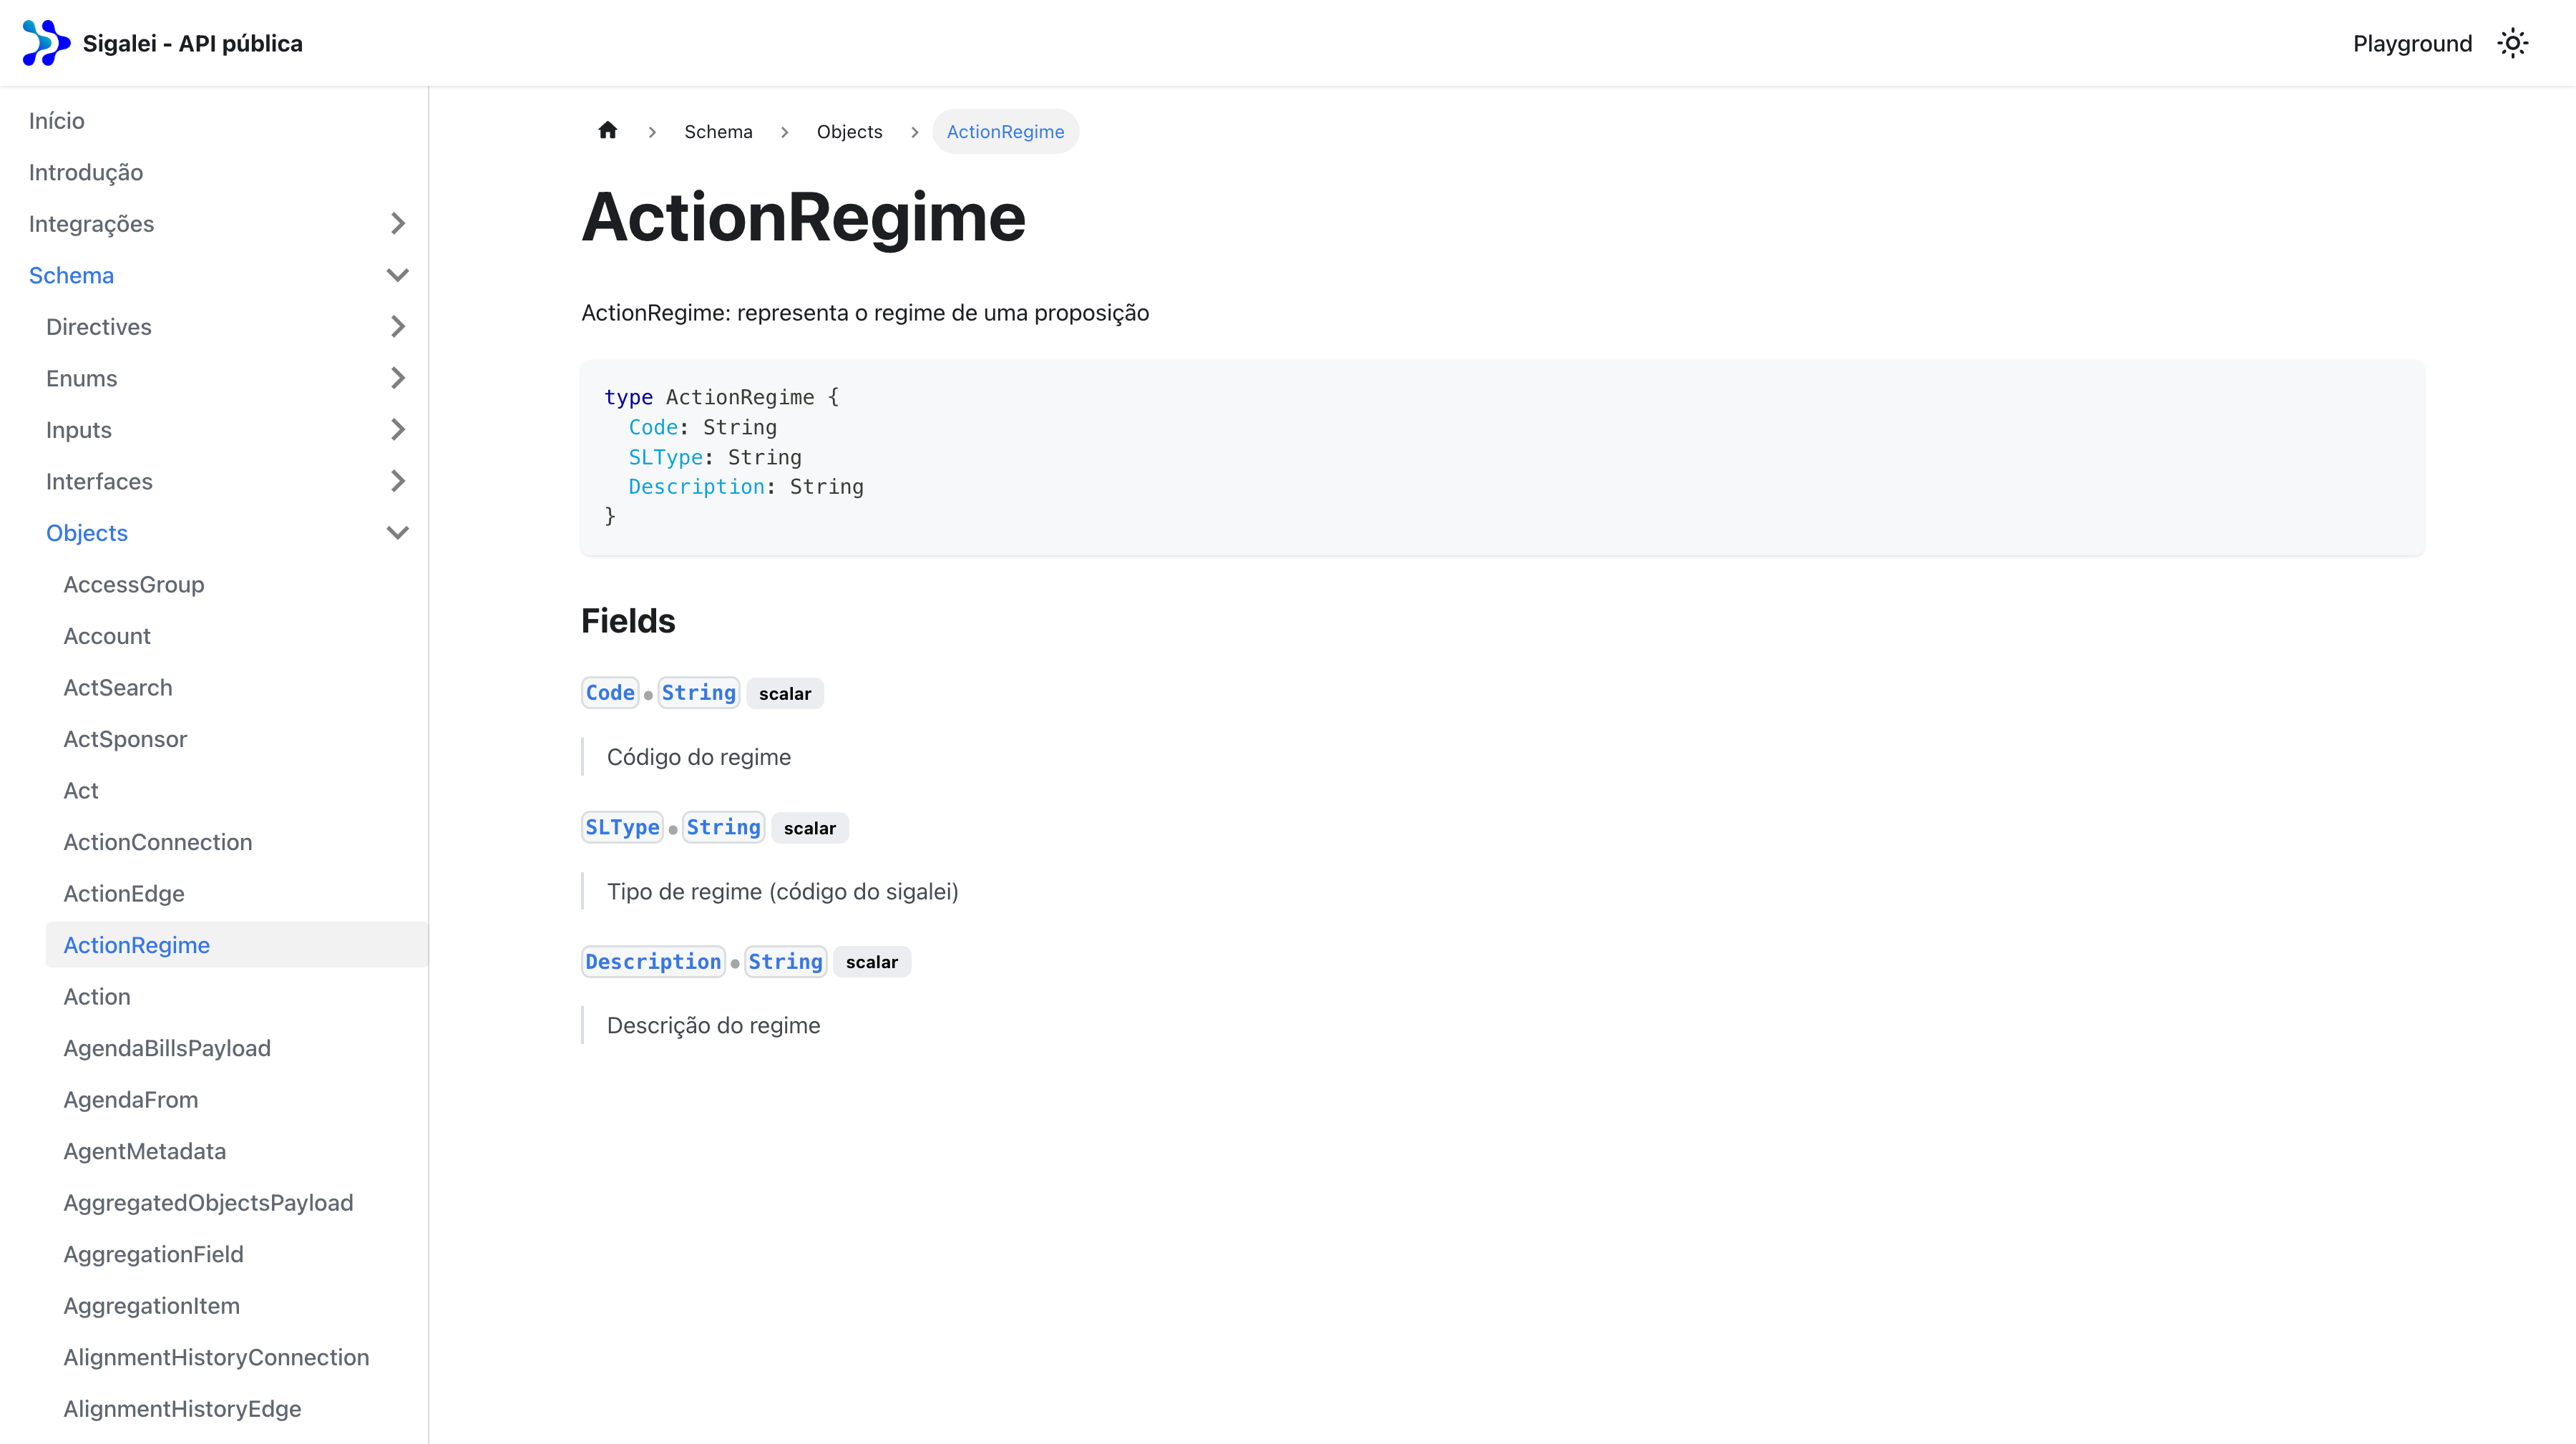Open the Playground link

[x=2411, y=43]
